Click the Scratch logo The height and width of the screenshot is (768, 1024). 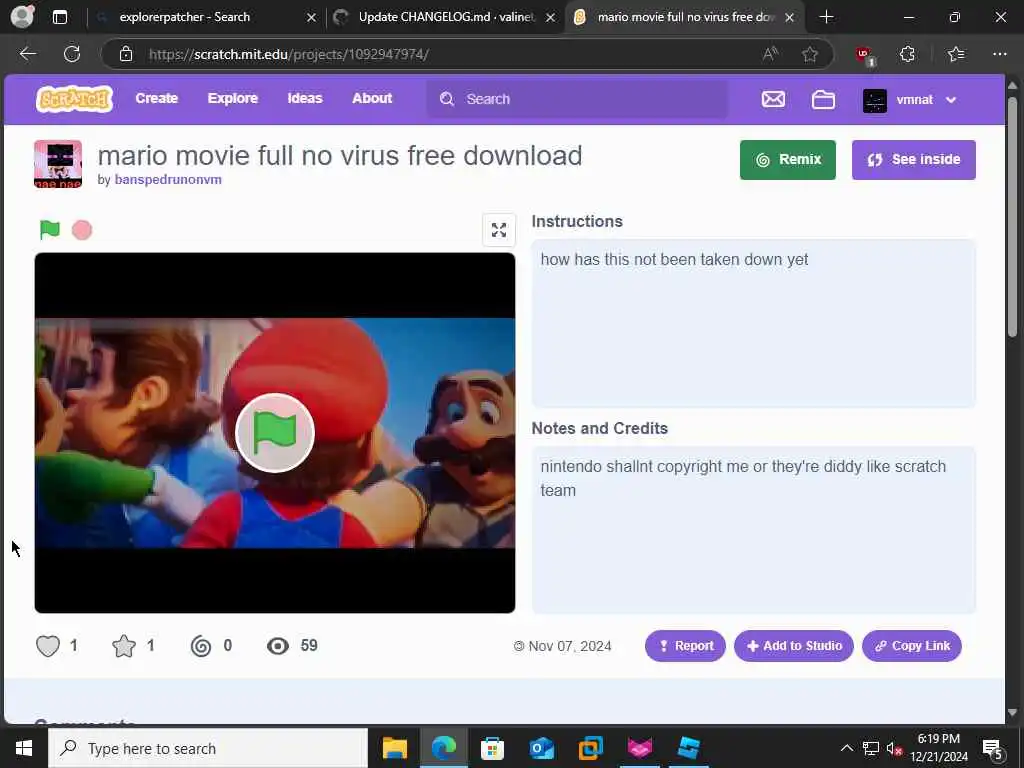(74, 99)
